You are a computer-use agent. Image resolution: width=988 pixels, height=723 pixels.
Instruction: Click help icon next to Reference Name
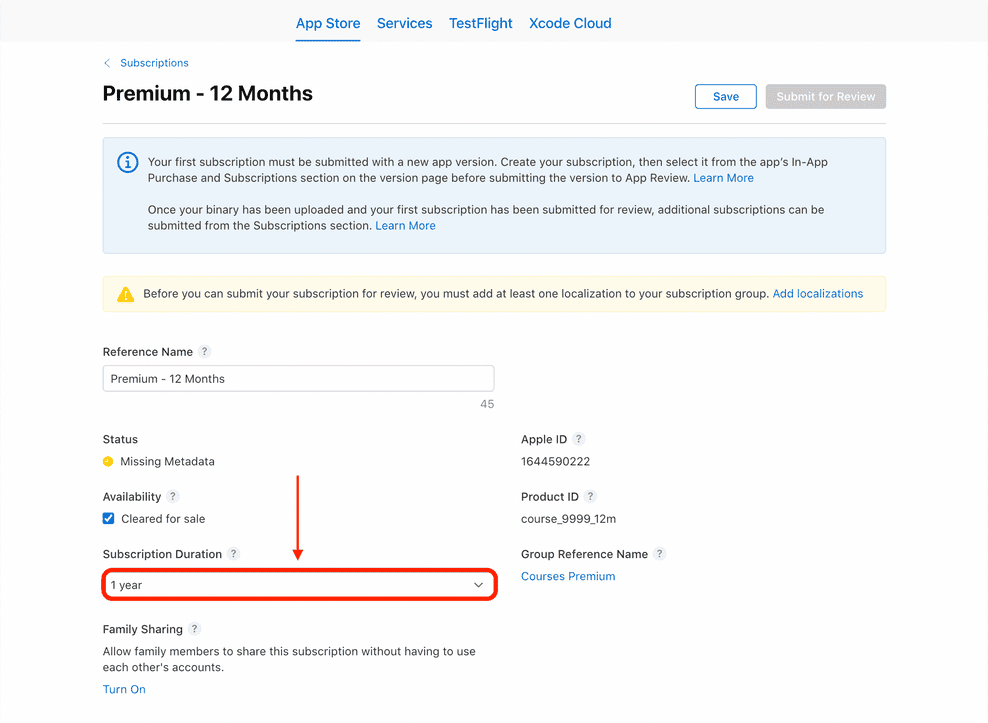[204, 352]
